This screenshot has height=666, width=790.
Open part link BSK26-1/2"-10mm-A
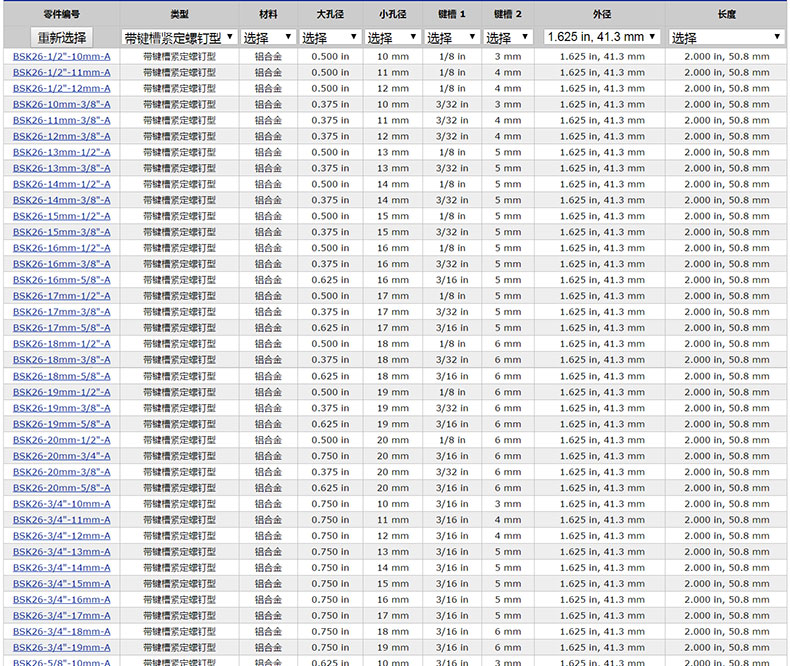[62, 57]
